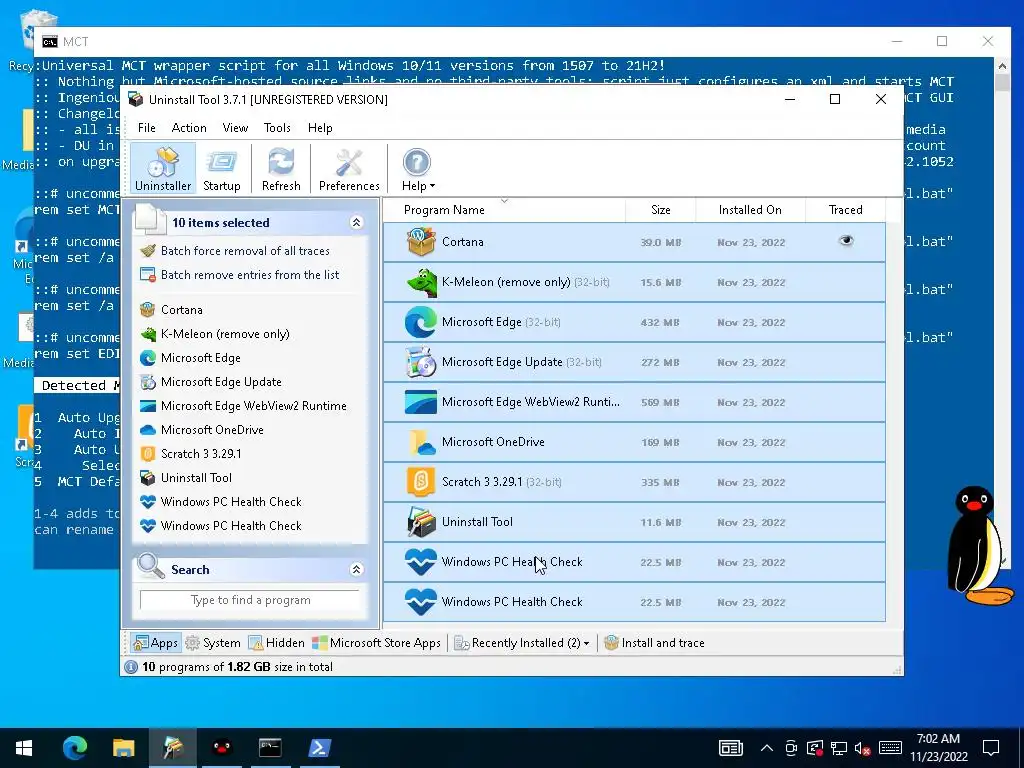The width and height of the screenshot is (1024, 768).
Task: Click the Cortana size value 39.0 MB
Action: [x=660, y=242]
